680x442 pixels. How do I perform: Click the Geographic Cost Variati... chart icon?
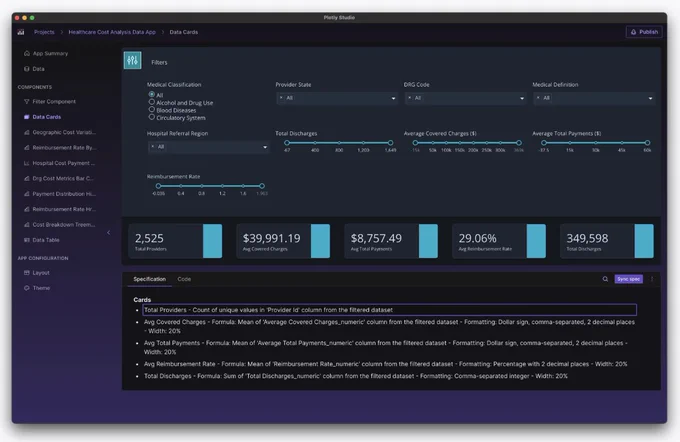click(26, 132)
